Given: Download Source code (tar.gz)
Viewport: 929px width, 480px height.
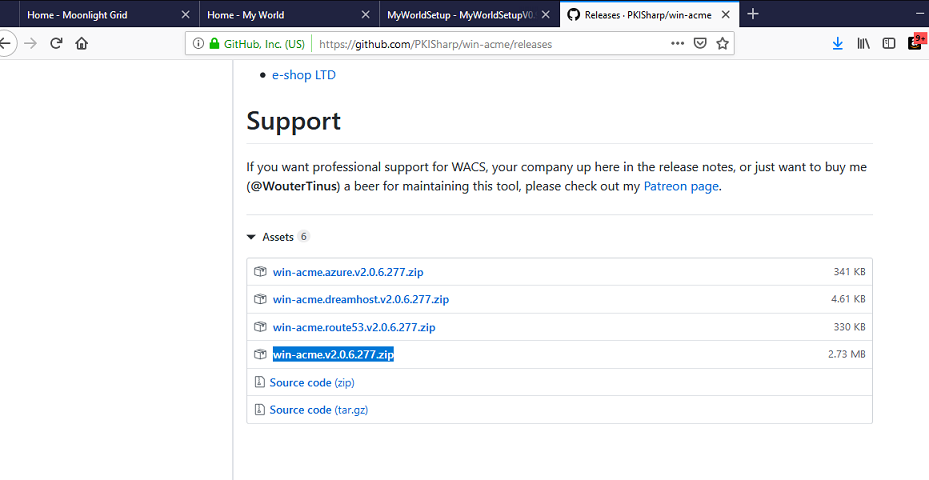Looking at the screenshot, I should click(319, 410).
